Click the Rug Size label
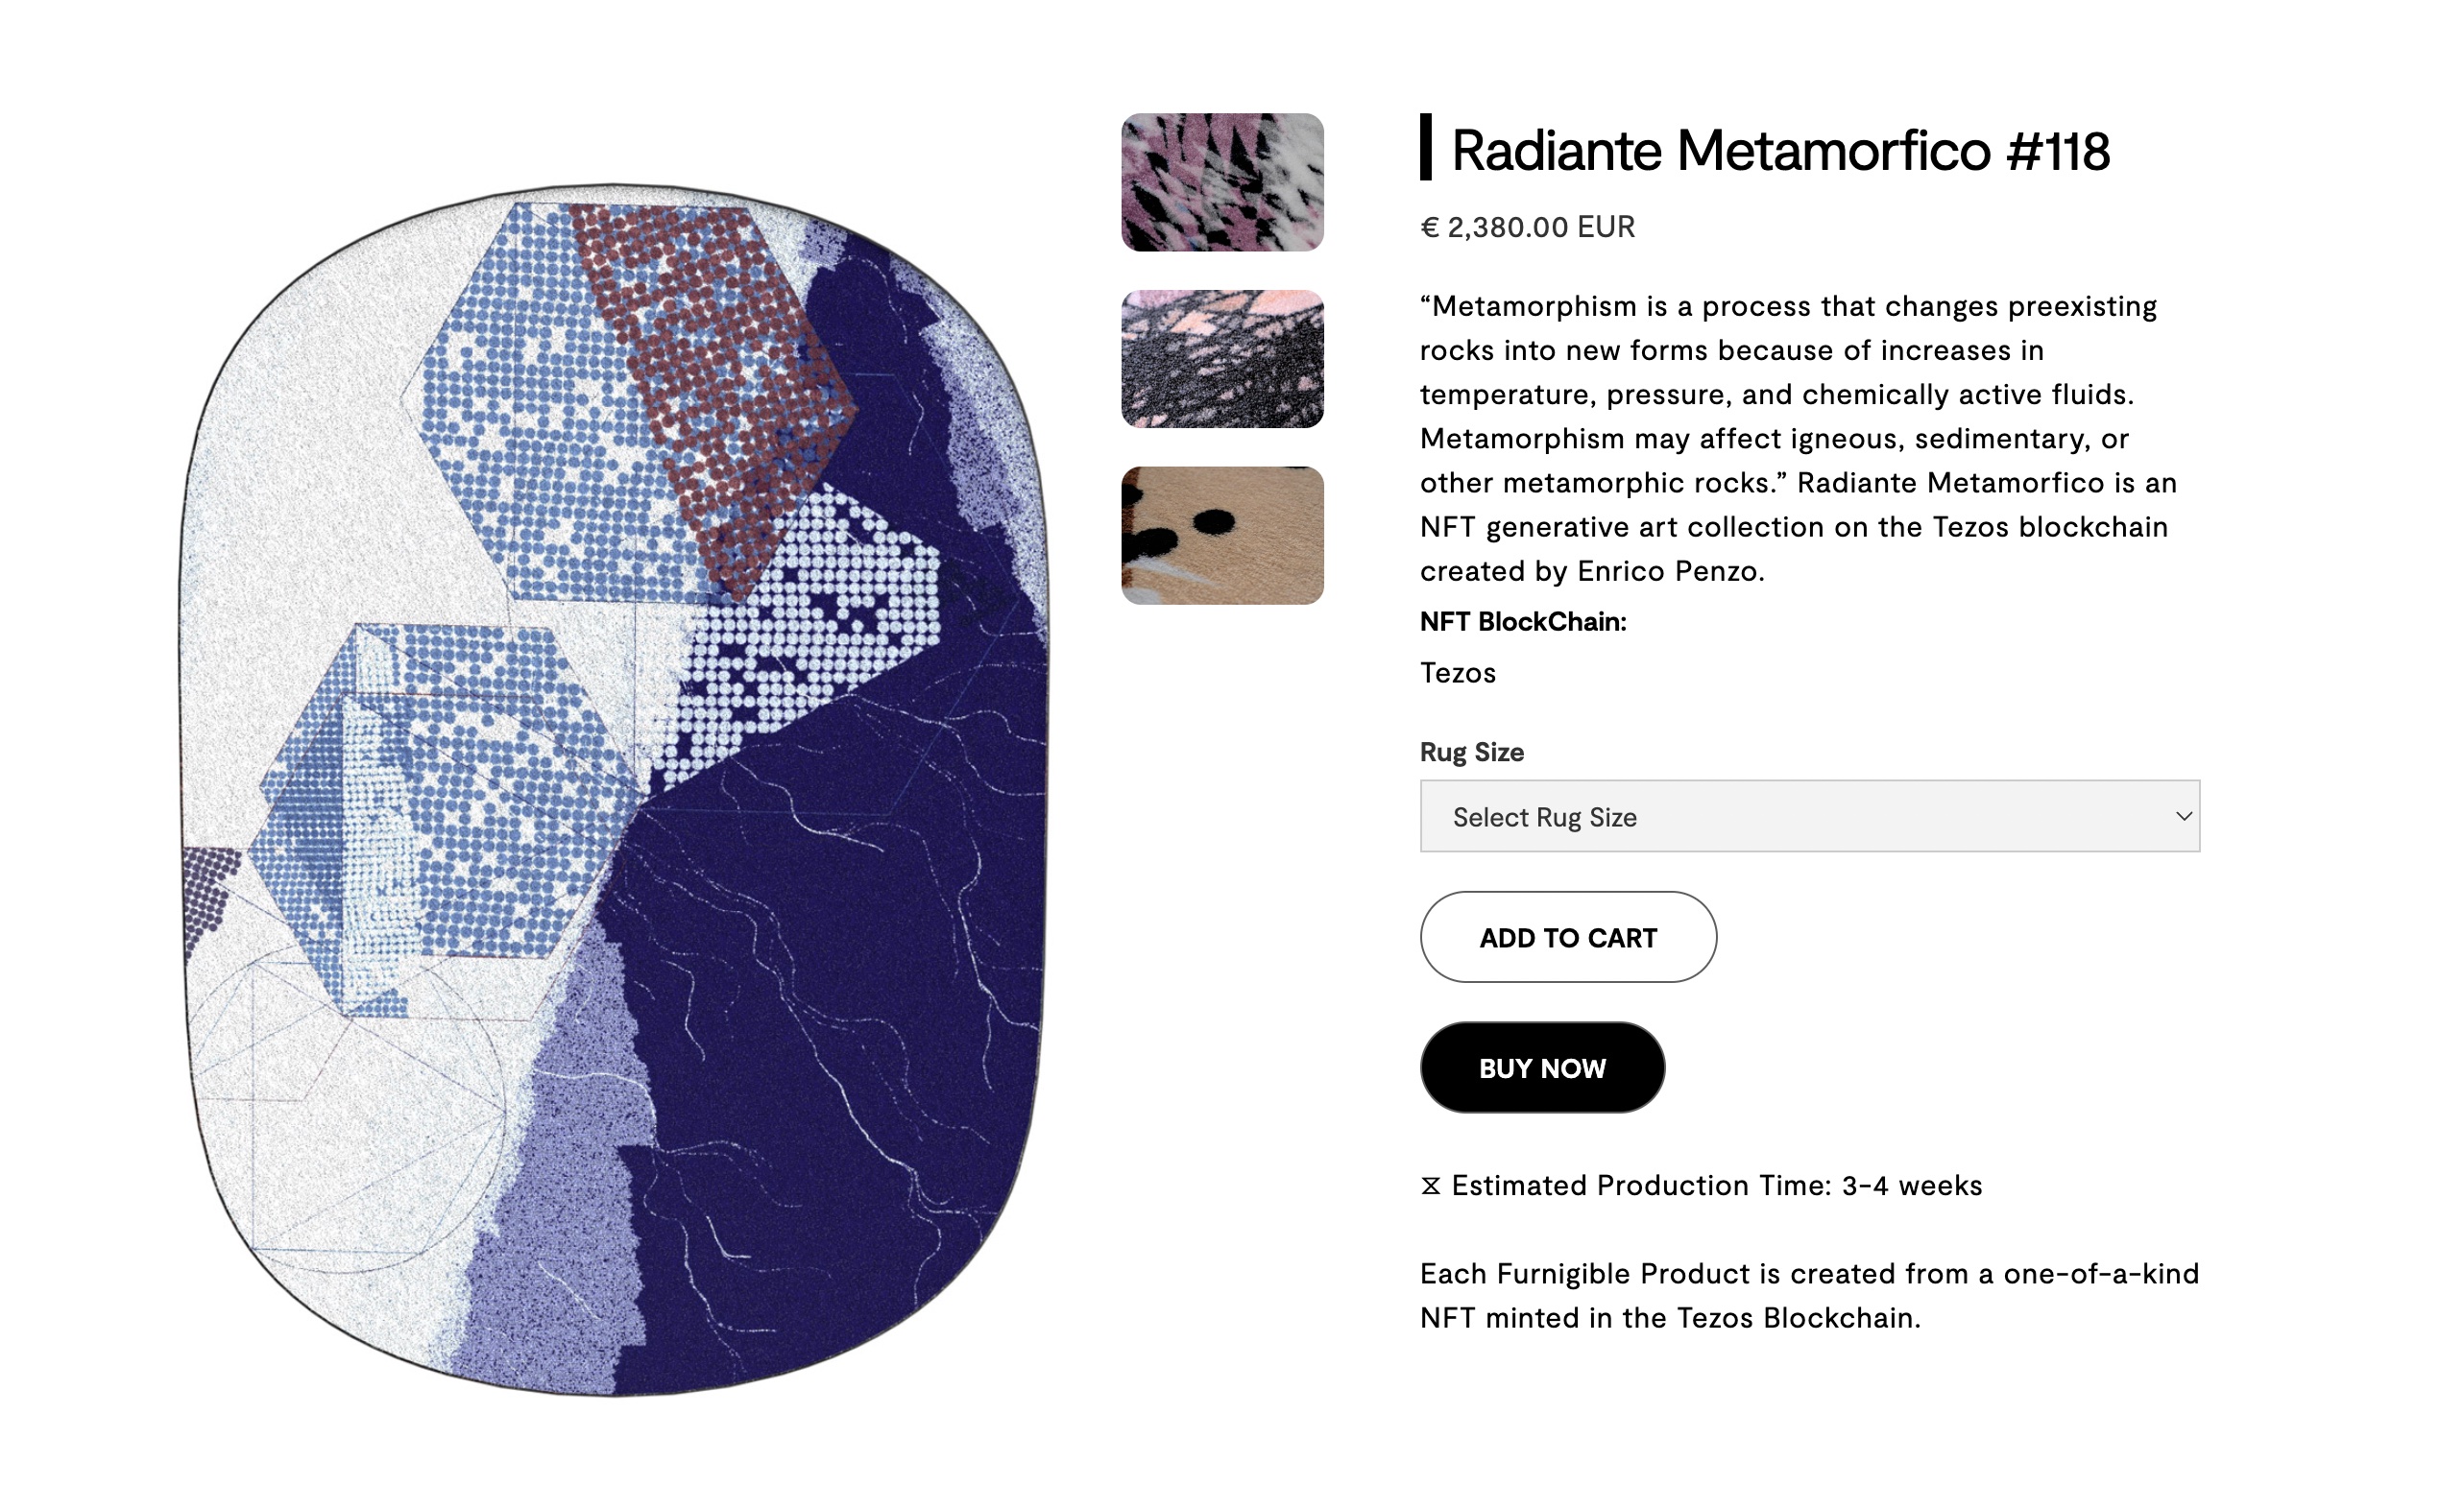 pos(1472,752)
